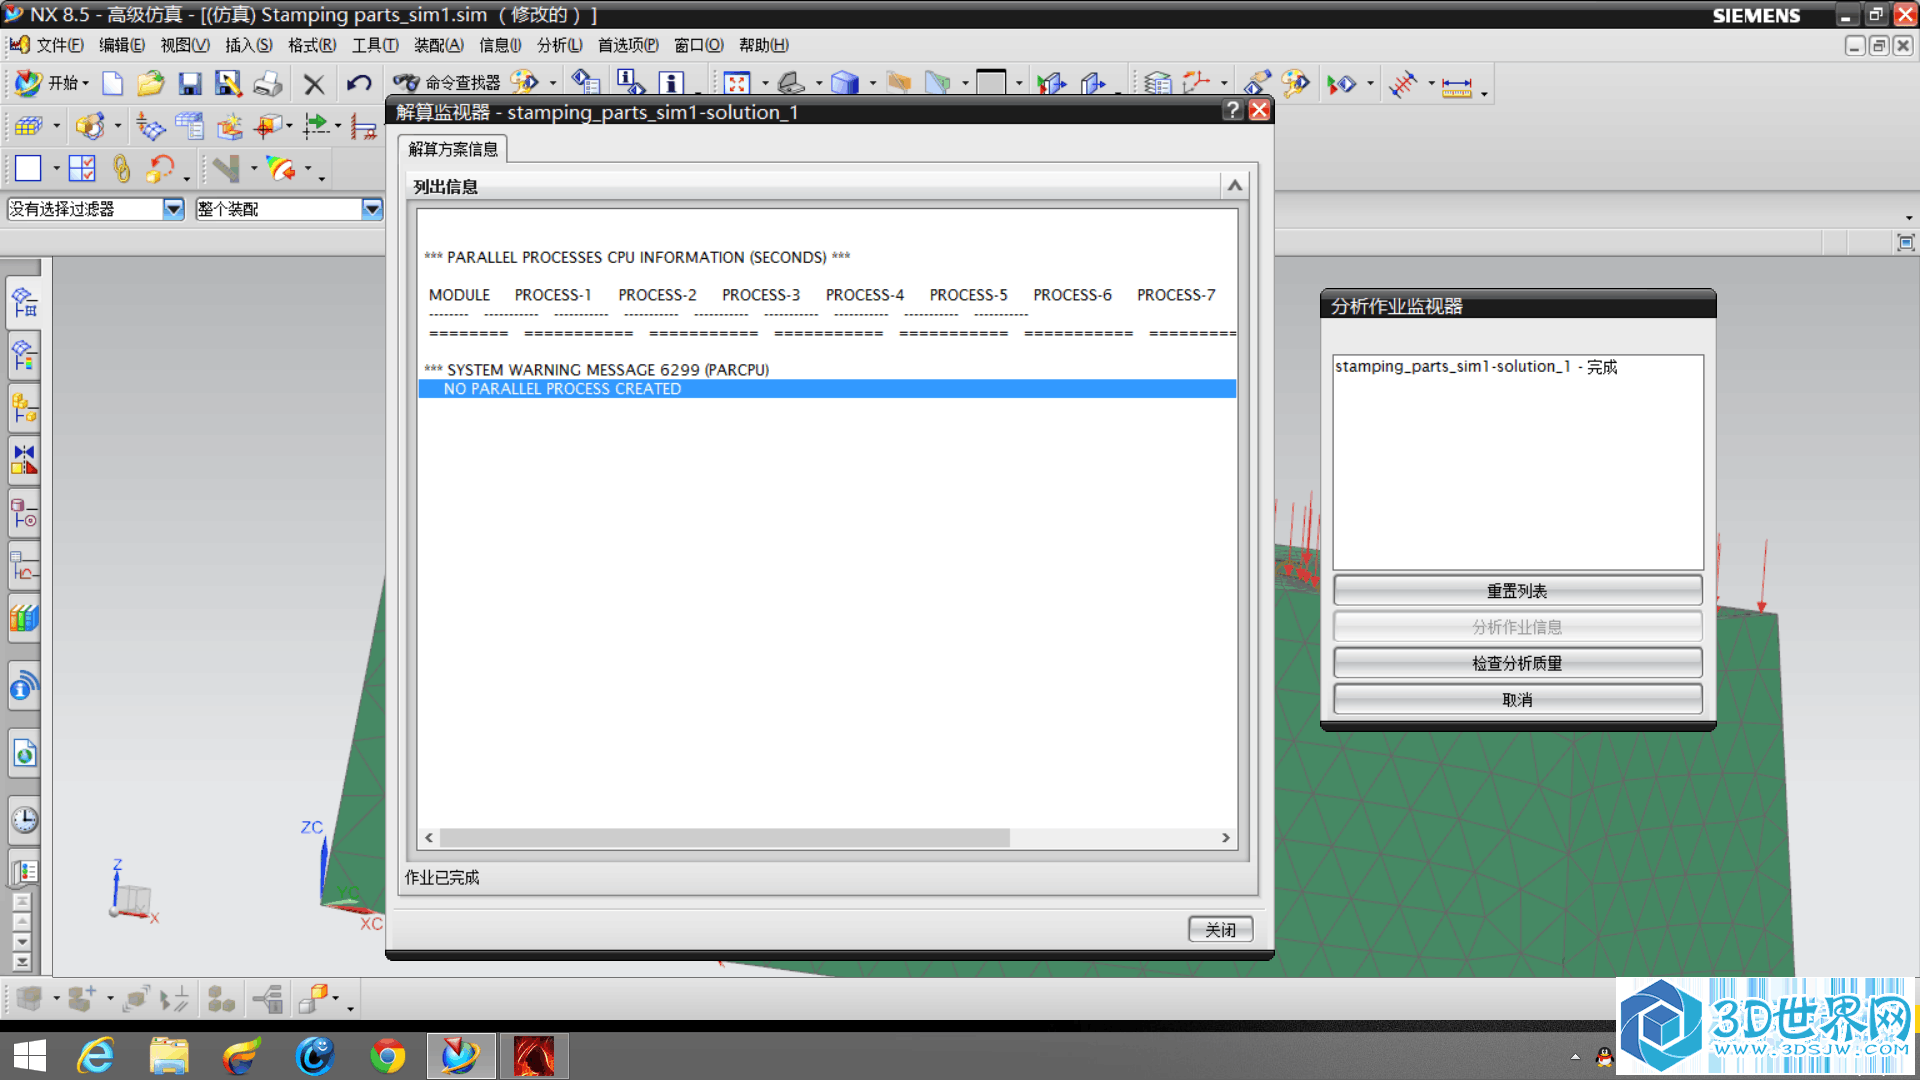Click the left arrow of log scrollbar
The height and width of the screenshot is (1080, 1920).
(429, 838)
